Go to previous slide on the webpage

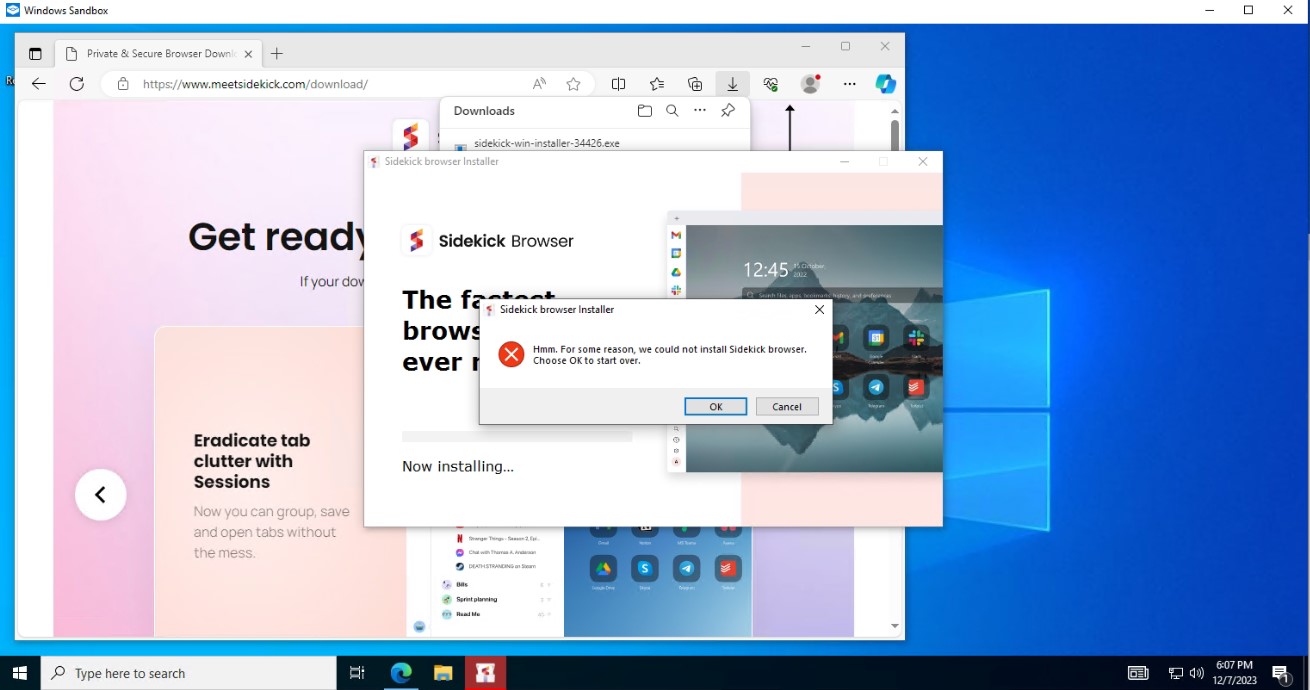coord(100,494)
